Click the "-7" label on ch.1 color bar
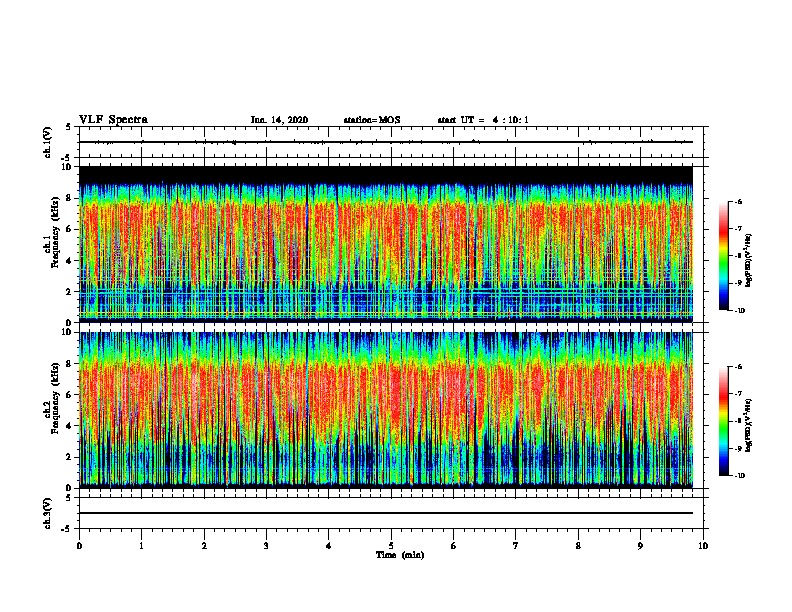This screenshot has width=792, height=612. tap(738, 229)
